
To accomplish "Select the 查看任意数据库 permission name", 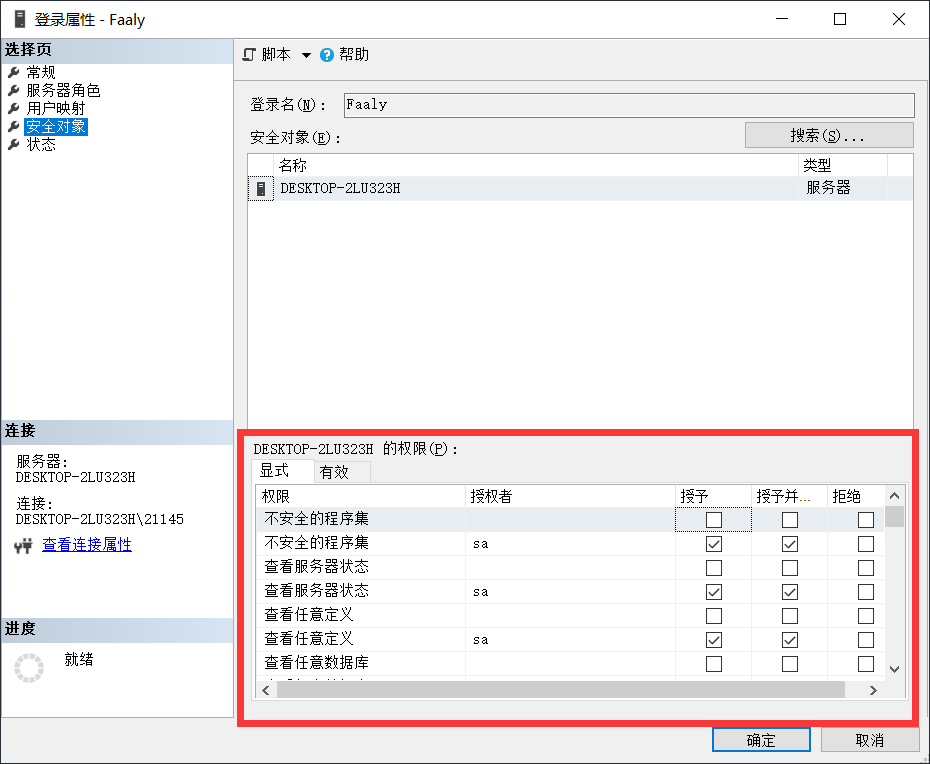I will 316,663.
